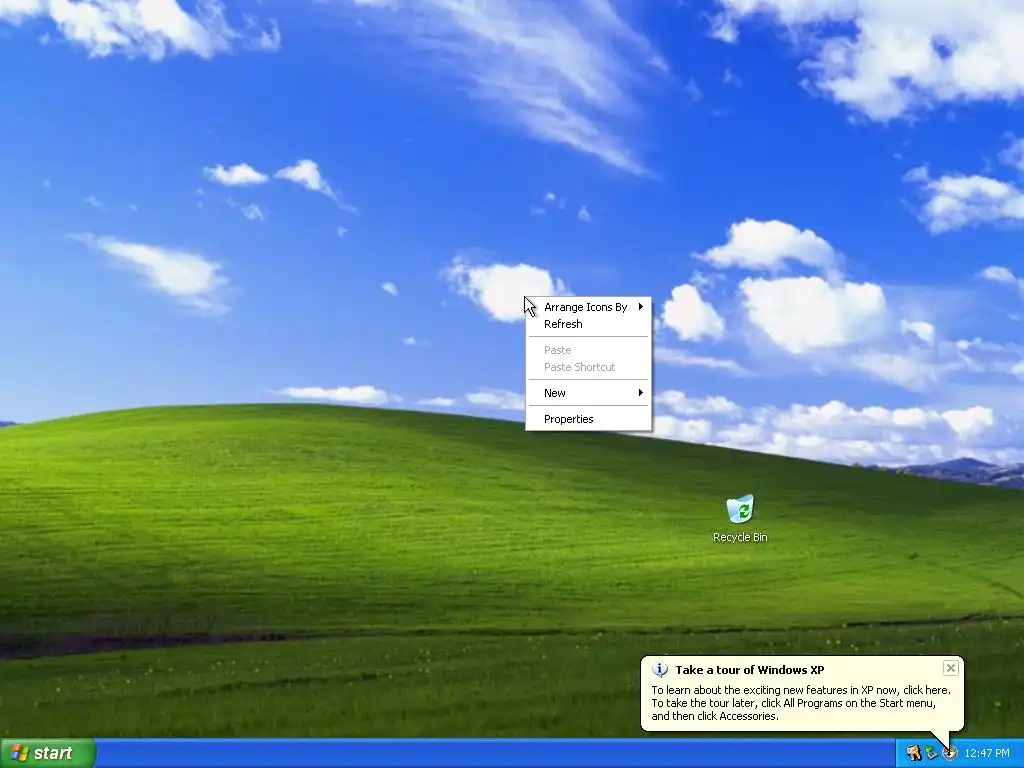
Task: Click the 12:47 PM taskbar clock
Action: [x=987, y=753]
